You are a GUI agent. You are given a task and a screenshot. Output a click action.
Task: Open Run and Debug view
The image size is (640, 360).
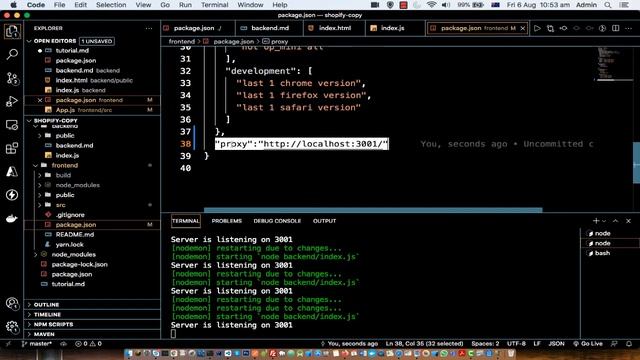click(12, 101)
